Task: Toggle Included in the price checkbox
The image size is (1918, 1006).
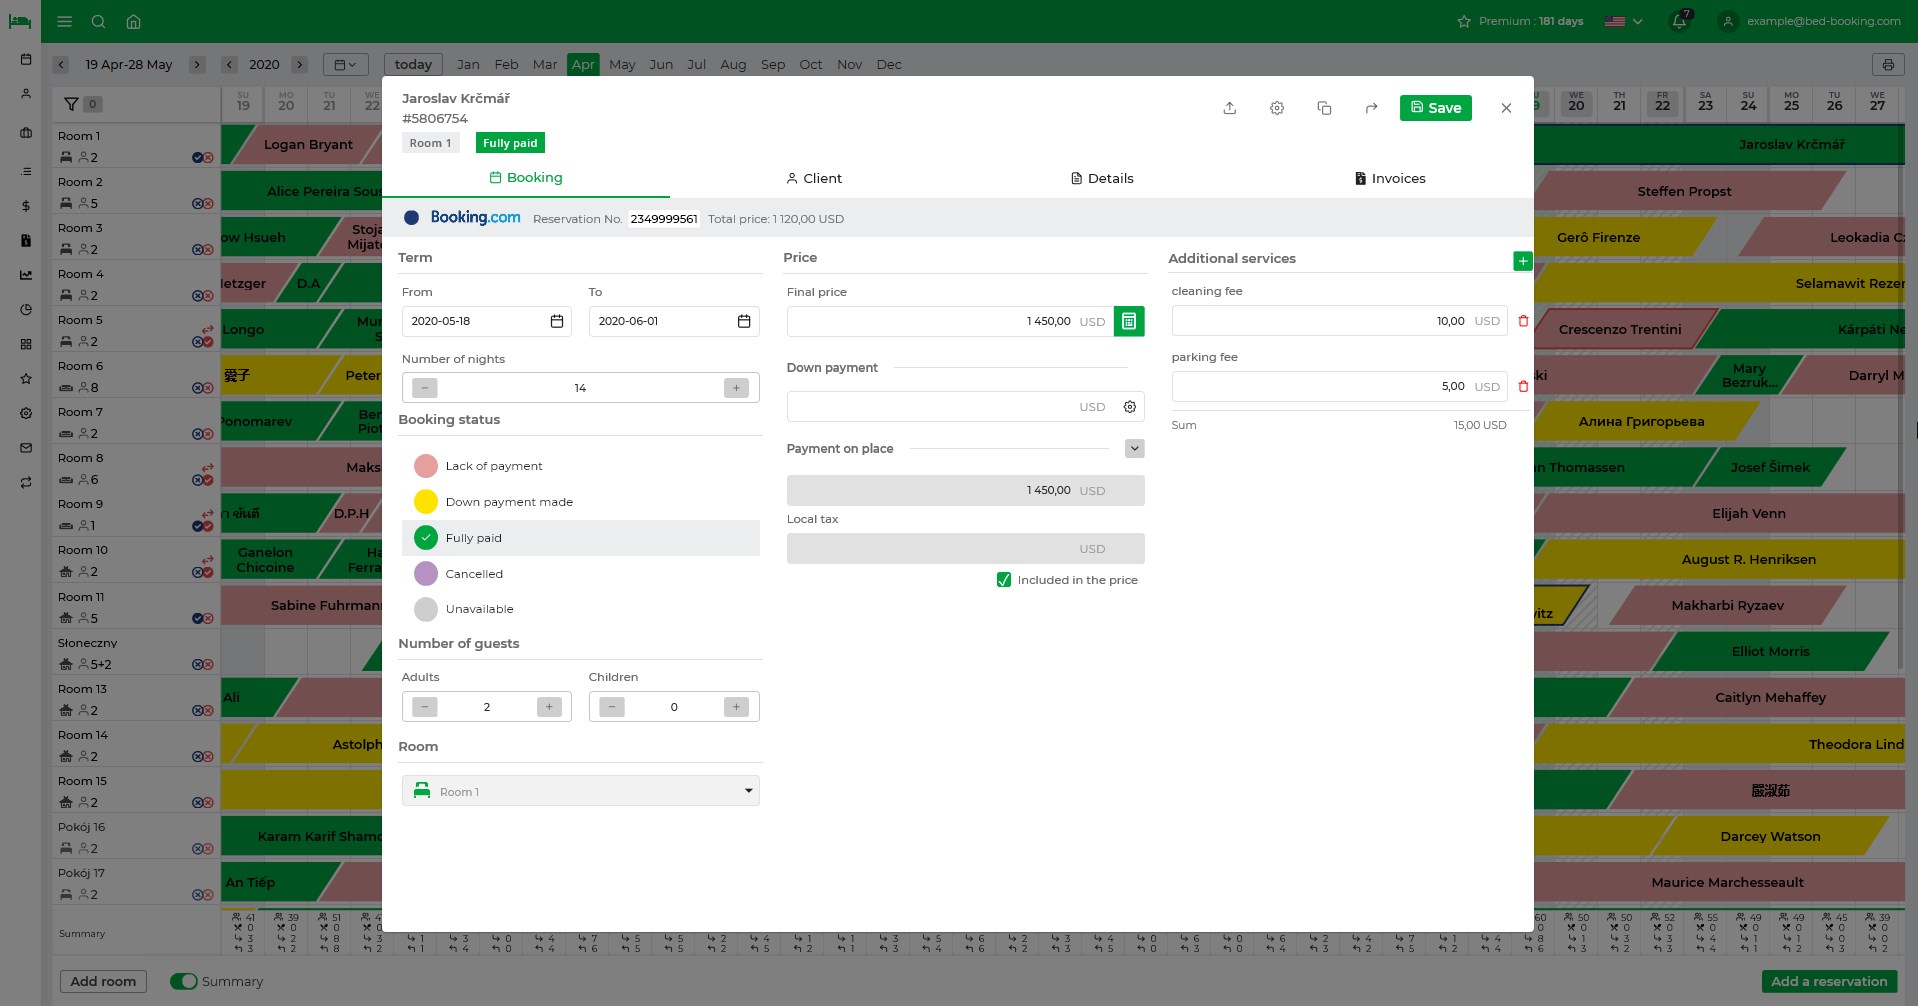Action: click(x=1004, y=580)
